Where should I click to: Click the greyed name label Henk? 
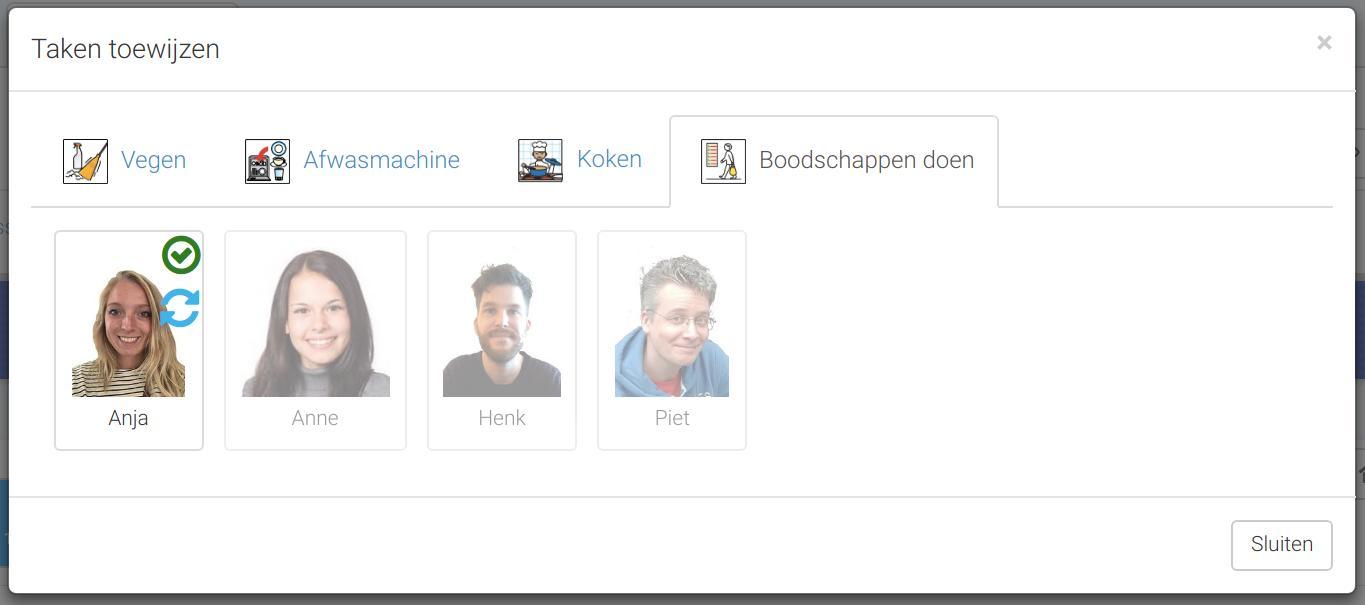[502, 418]
